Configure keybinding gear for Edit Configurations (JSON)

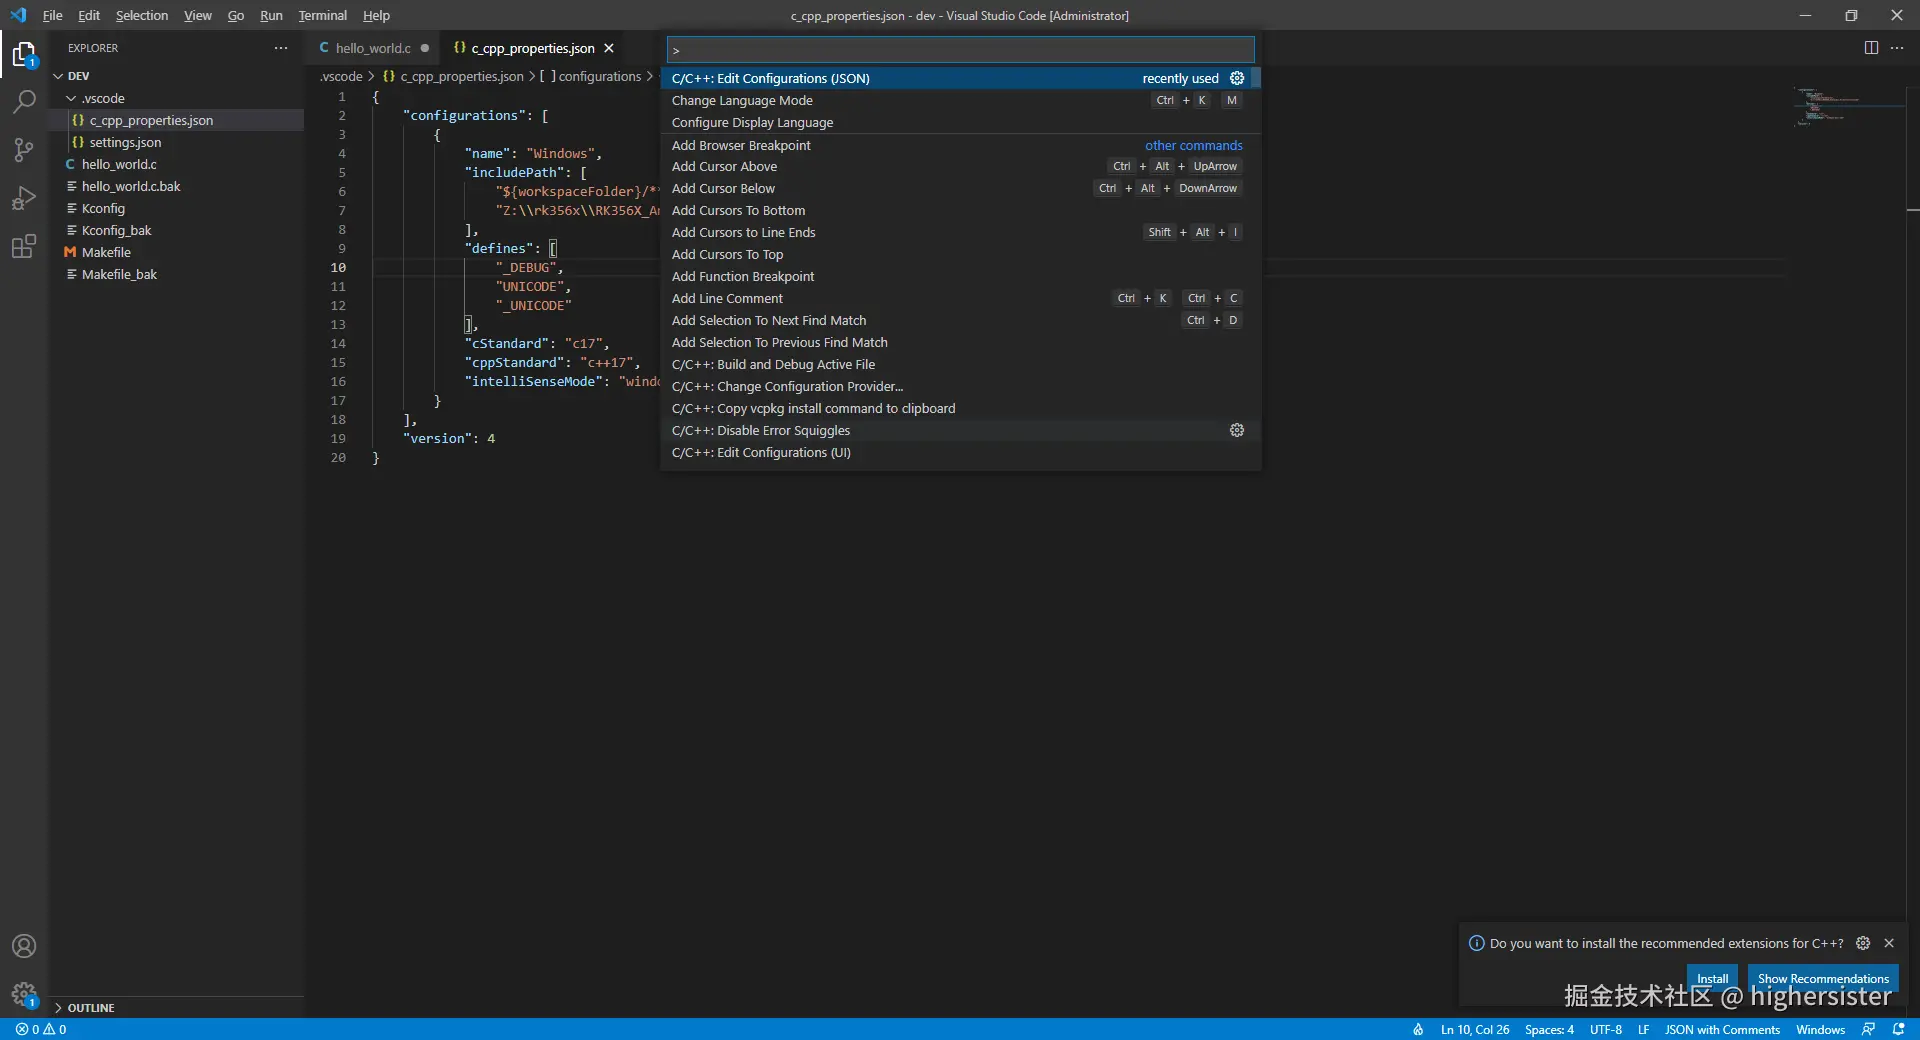[1237, 78]
